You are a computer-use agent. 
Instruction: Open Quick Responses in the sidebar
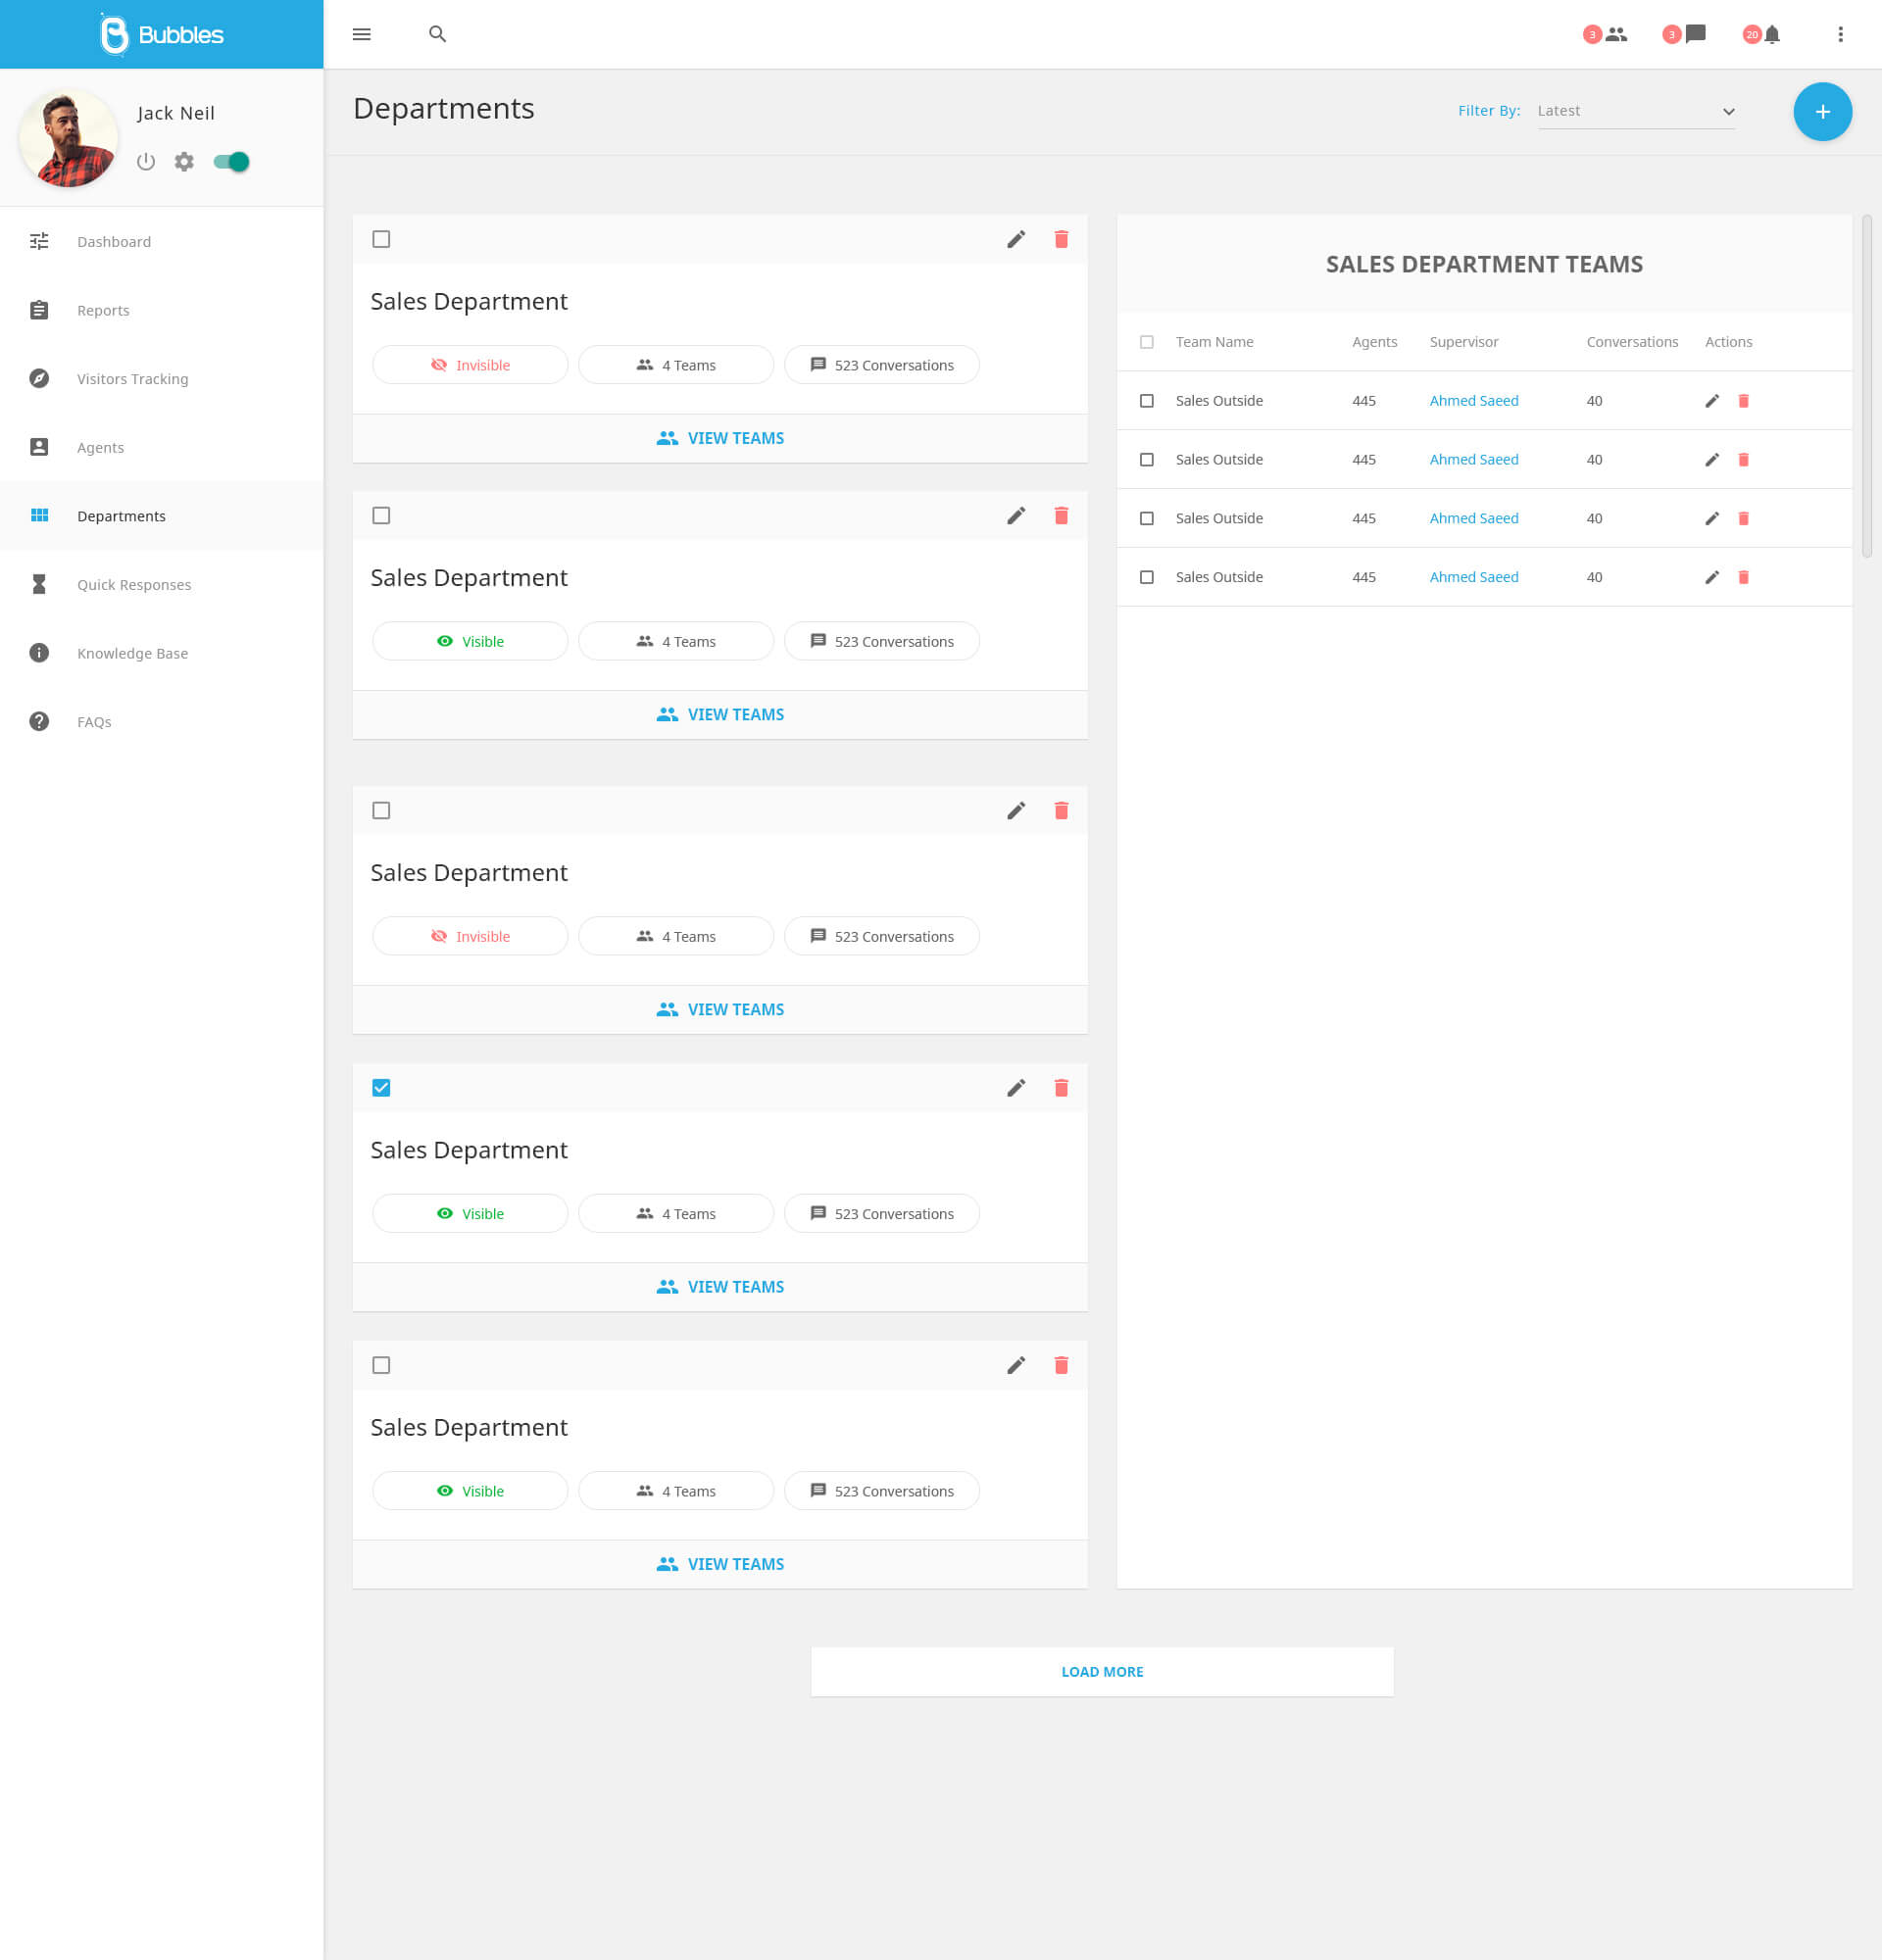tap(162, 584)
